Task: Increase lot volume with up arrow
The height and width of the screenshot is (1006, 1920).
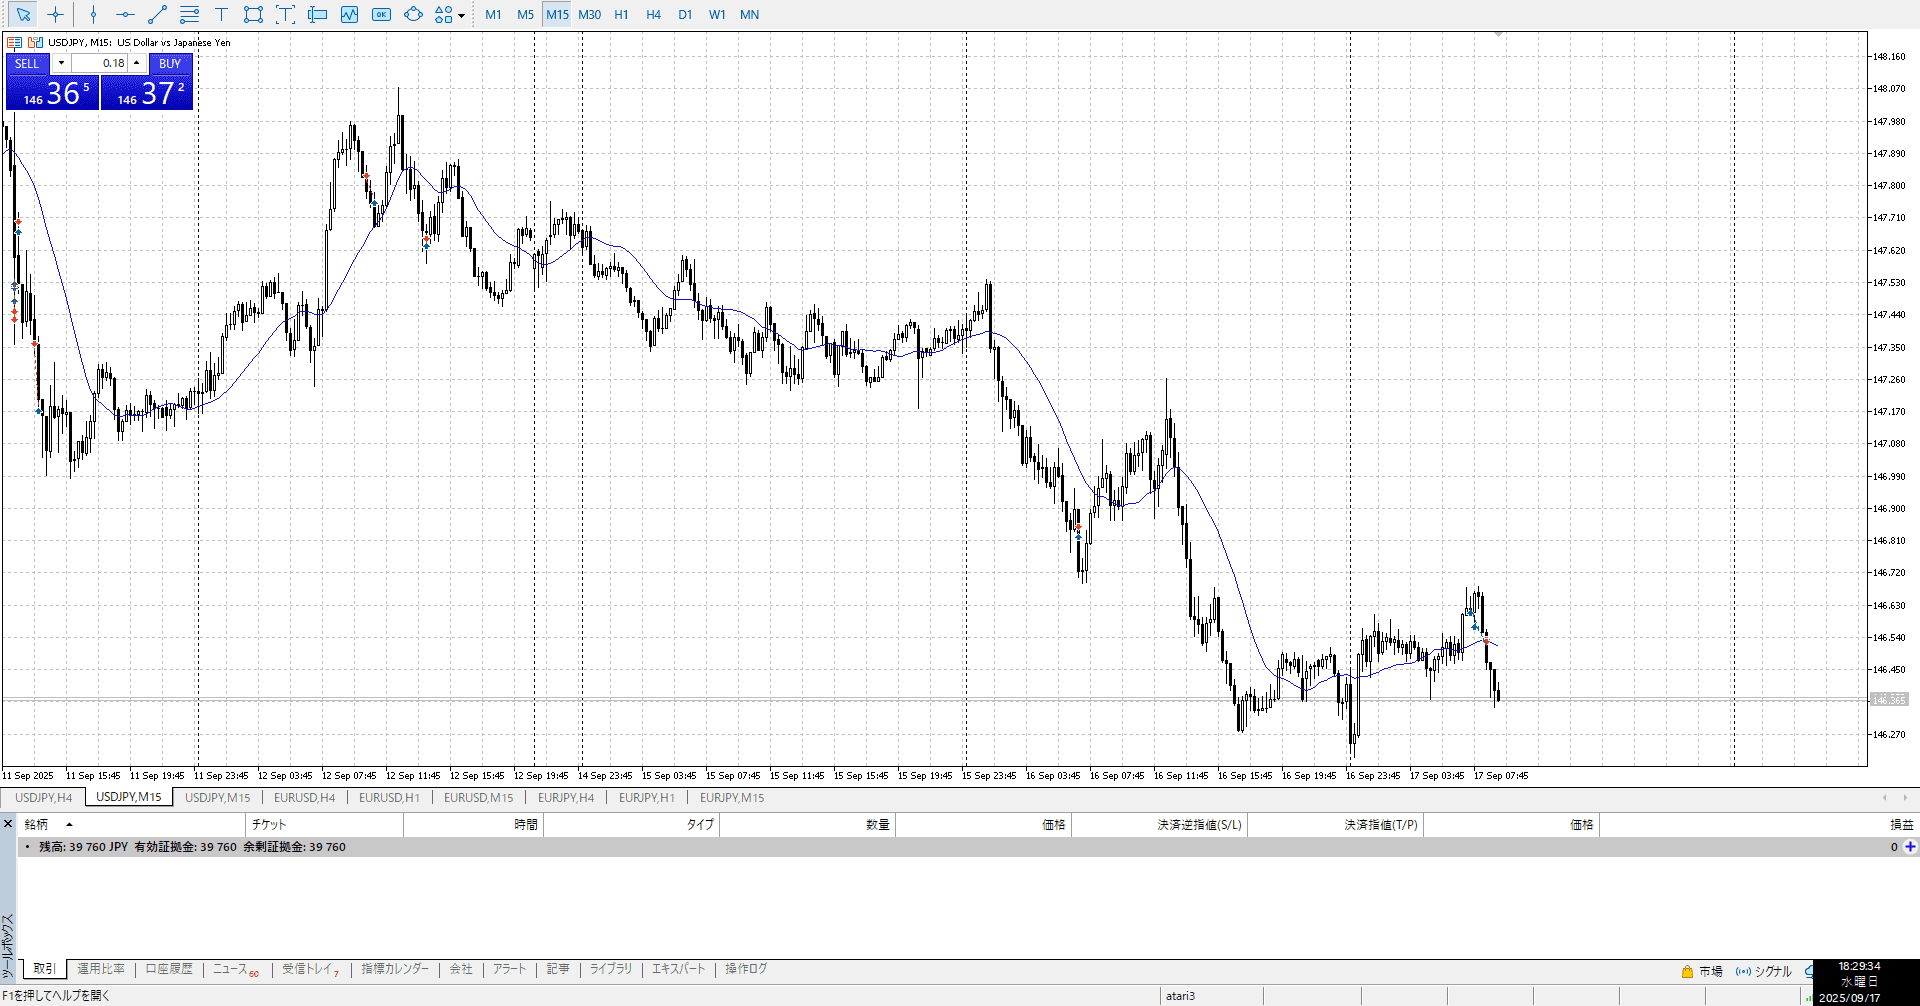Action: [x=137, y=63]
